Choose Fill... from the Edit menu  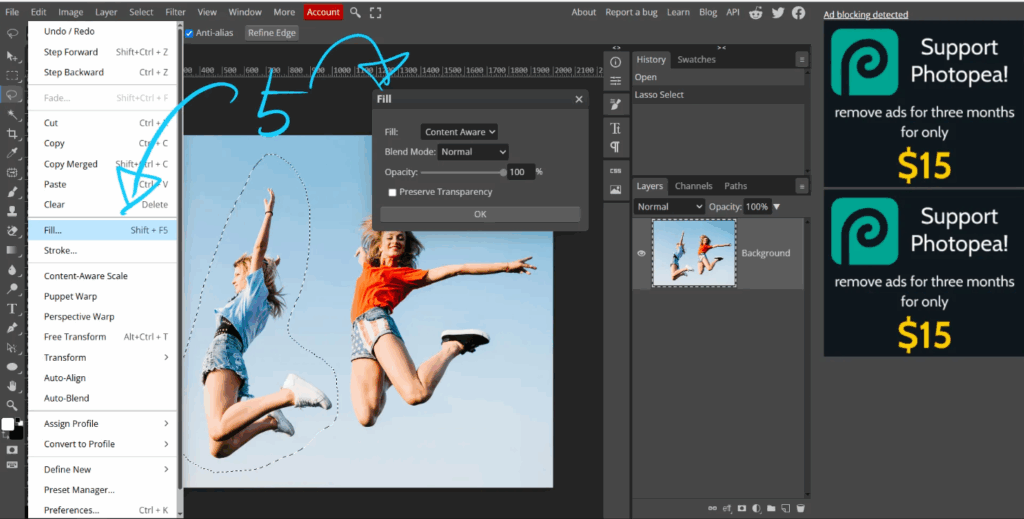(103, 230)
